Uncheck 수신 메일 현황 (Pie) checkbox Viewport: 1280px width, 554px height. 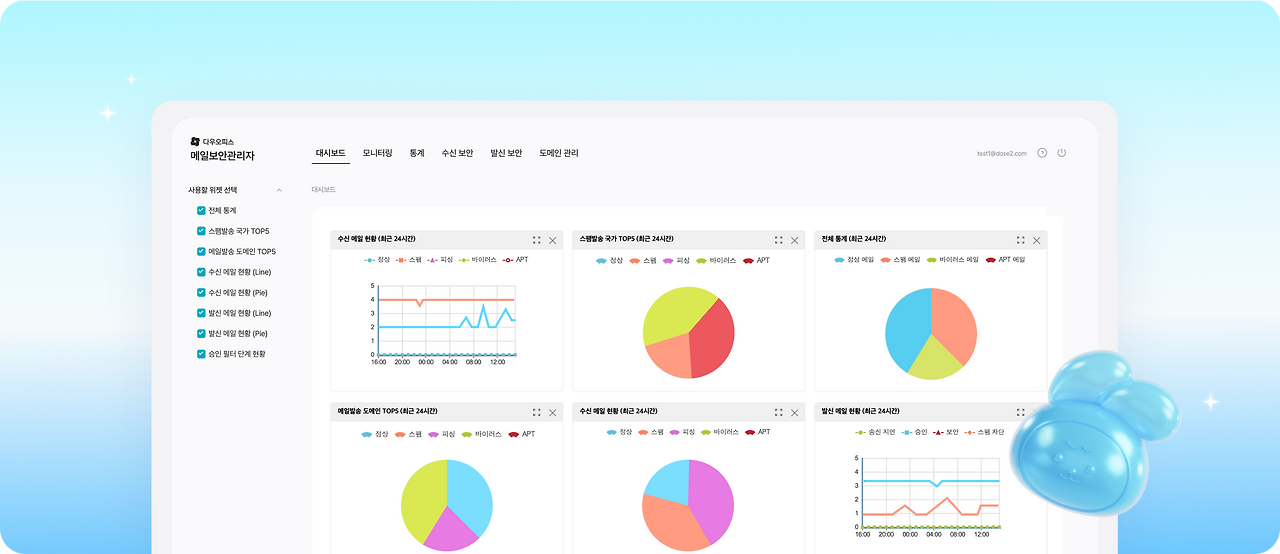201,292
